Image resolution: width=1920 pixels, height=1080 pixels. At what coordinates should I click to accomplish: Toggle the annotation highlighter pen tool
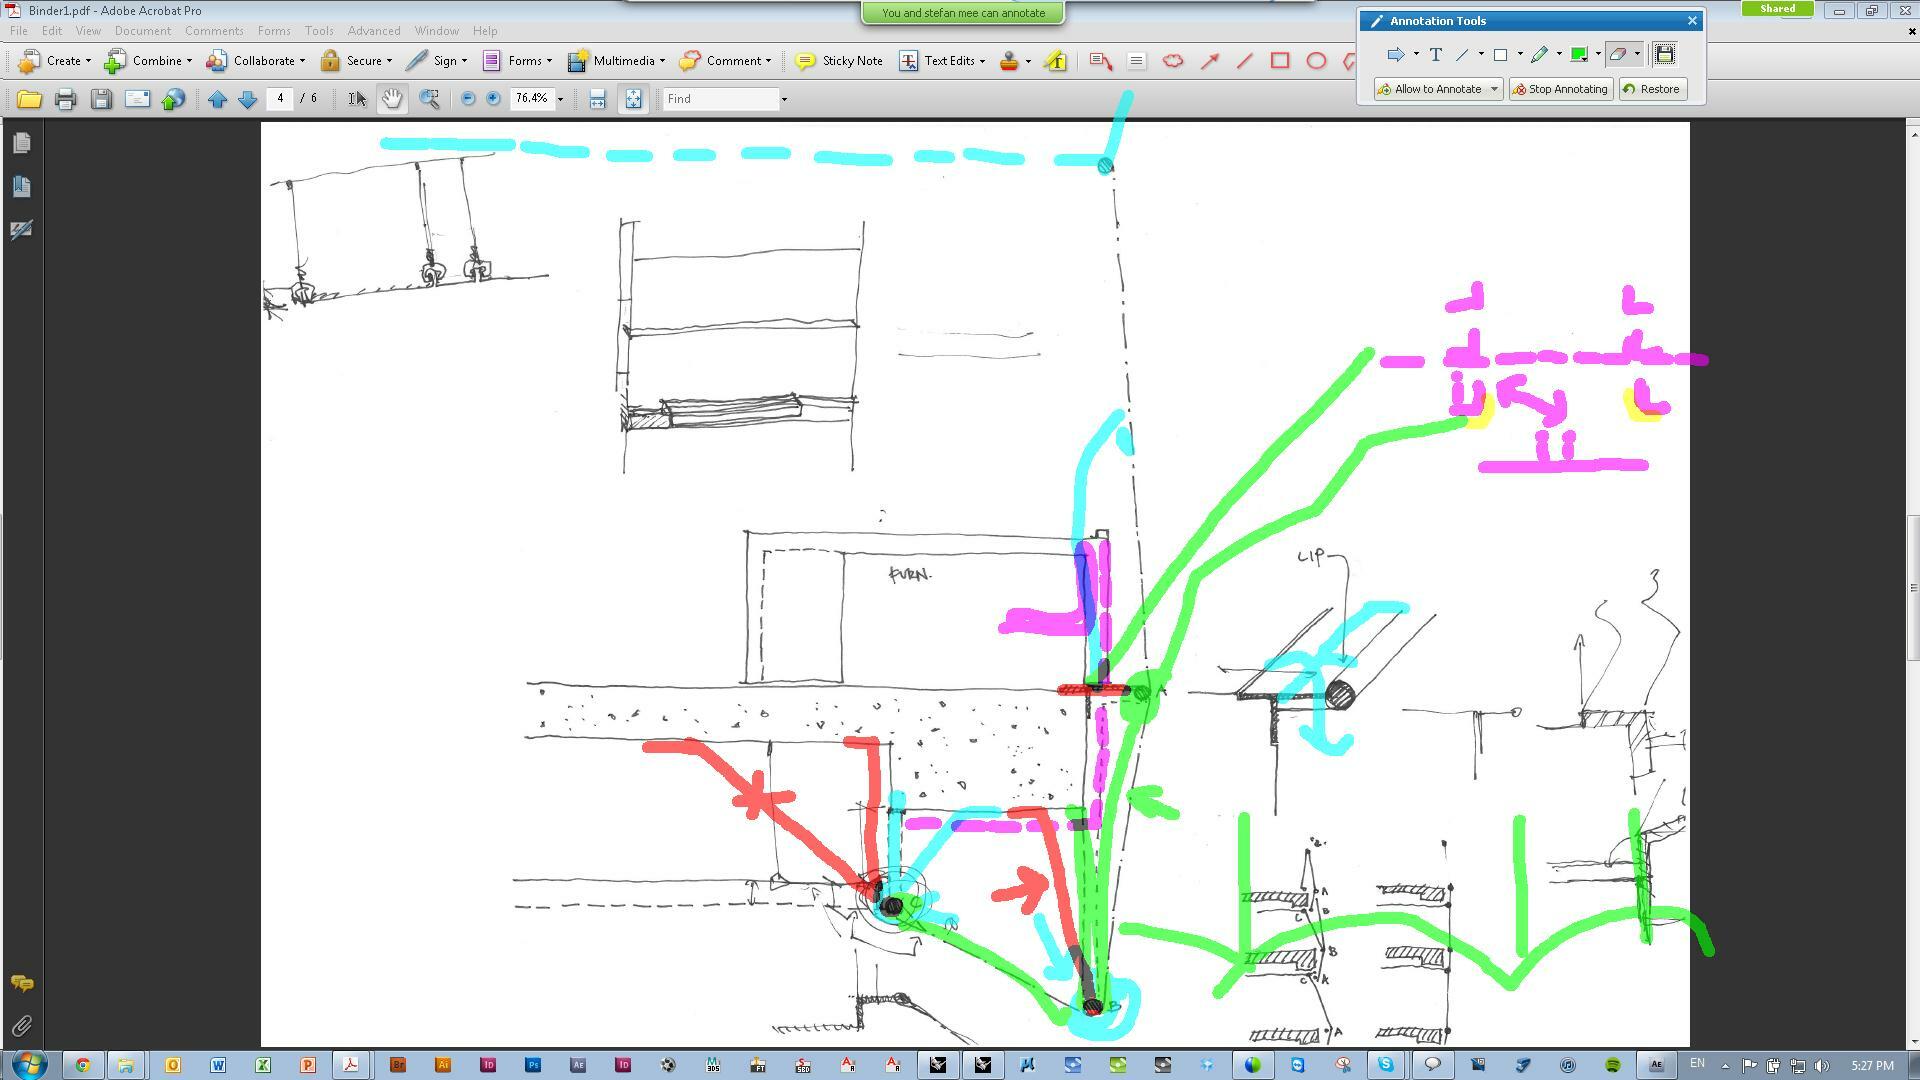pos(1540,54)
